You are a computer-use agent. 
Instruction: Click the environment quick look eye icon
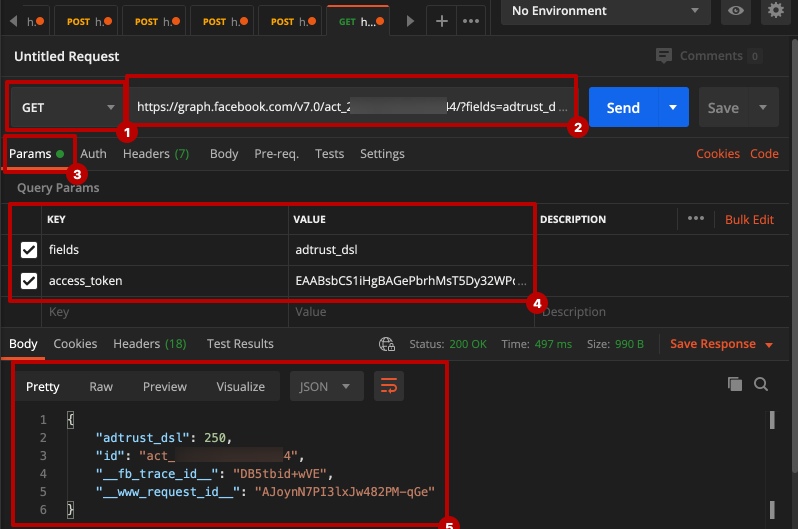735,11
